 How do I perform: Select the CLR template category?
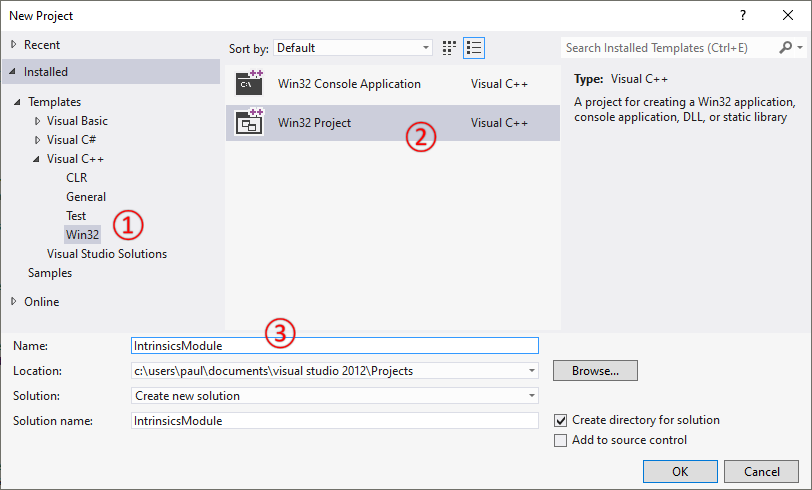click(x=77, y=178)
